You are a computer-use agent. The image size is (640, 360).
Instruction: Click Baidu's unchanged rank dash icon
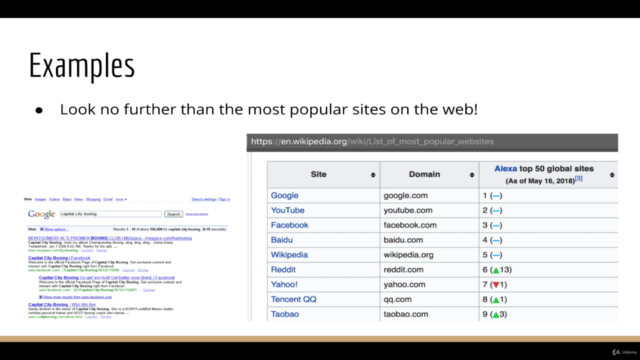[496, 240]
